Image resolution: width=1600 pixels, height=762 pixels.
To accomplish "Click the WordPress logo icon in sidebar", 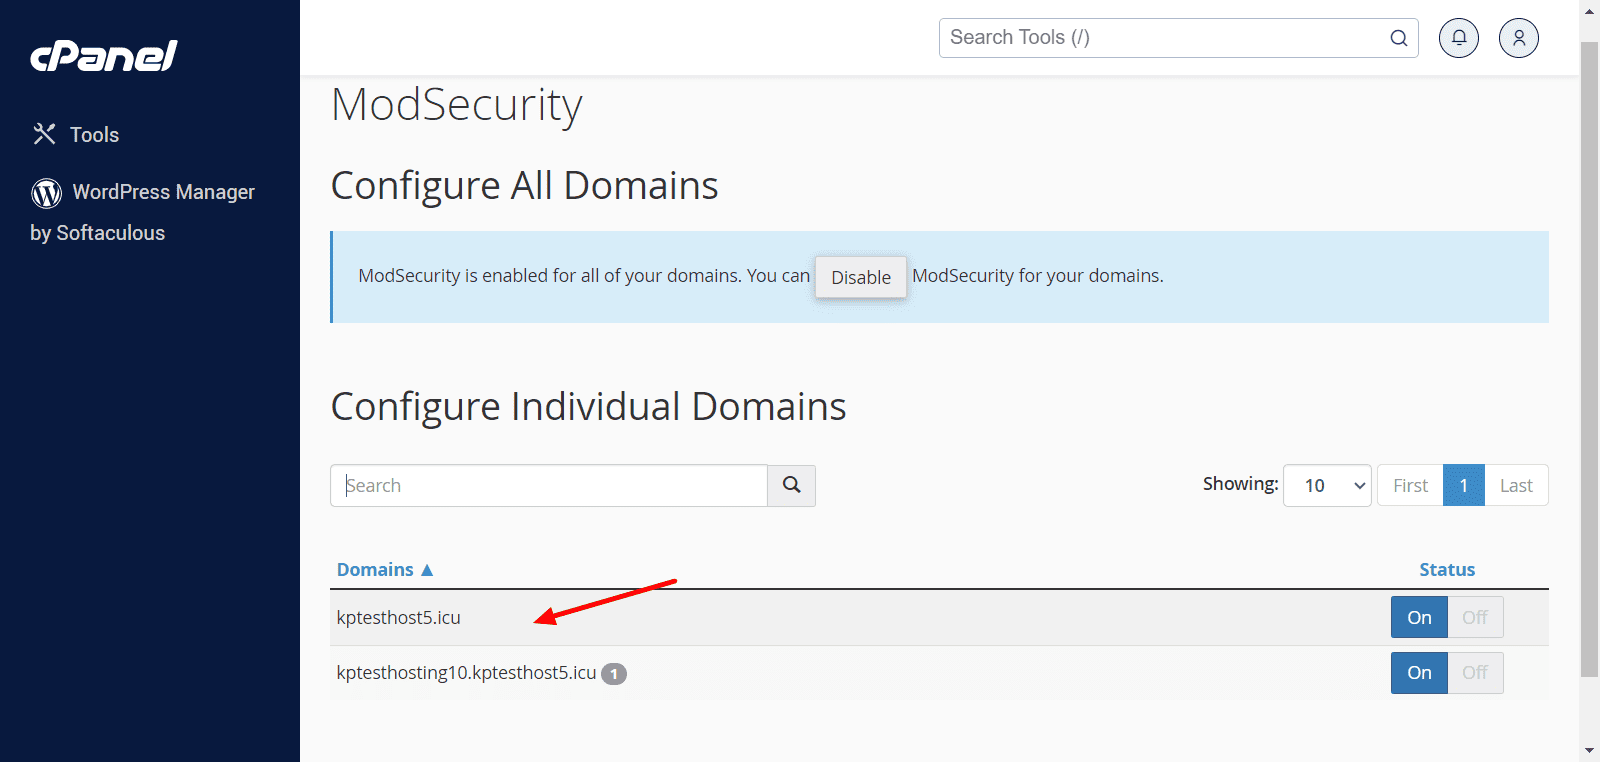I will coord(46,192).
